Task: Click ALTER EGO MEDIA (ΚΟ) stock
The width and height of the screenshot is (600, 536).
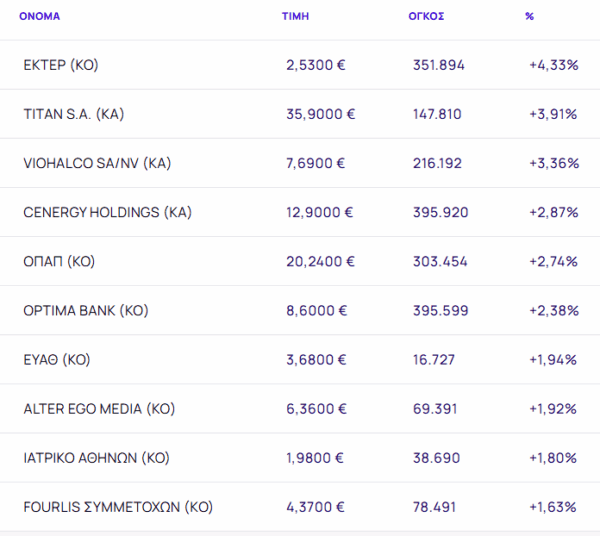Action: tap(99, 408)
